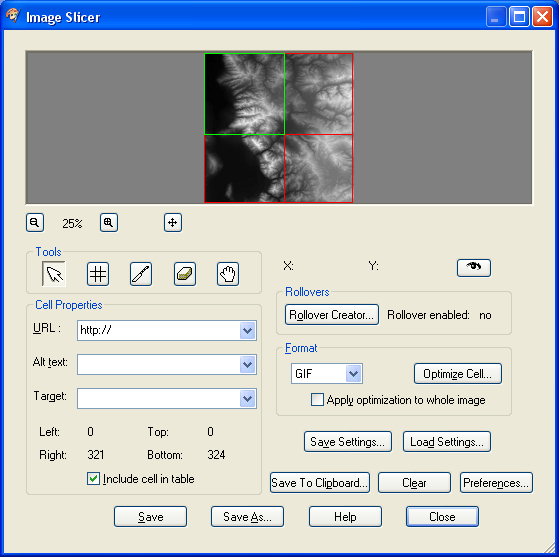This screenshot has height=557, width=559.
Task: Uncheck Include cell in table
Action: (93, 479)
